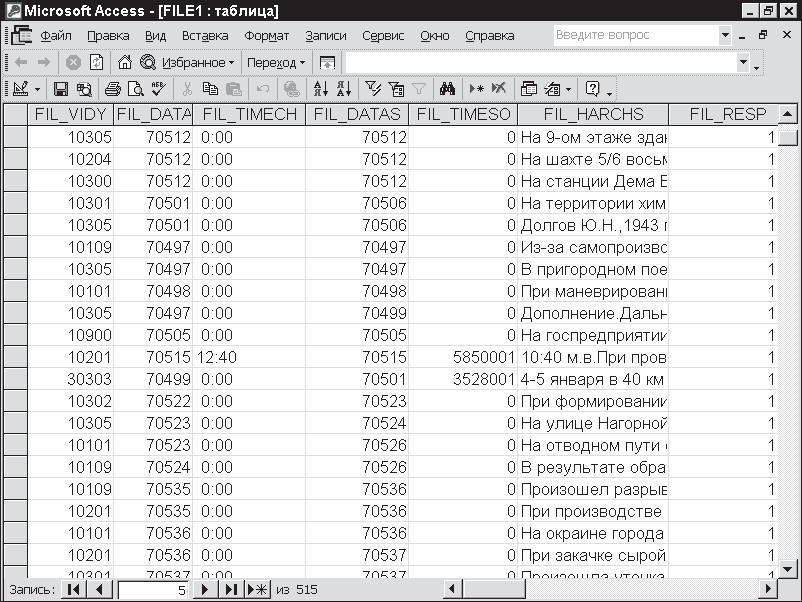Sort records descending with the Z-A icon
Image resolution: width=802 pixels, height=602 pixels.
[x=342, y=88]
